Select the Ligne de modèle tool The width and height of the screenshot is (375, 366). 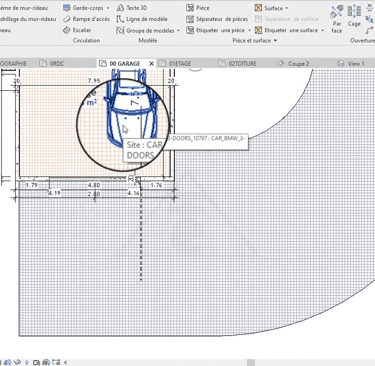pyautogui.click(x=142, y=19)
